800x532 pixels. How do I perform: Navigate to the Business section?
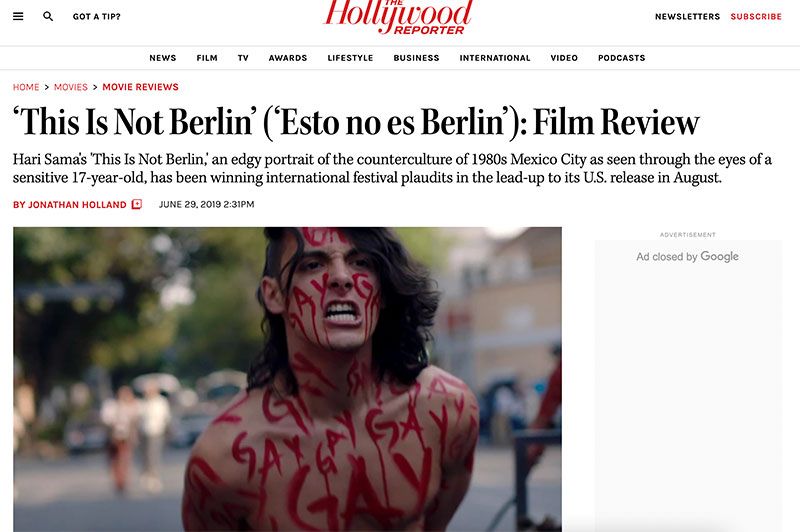[416, 58]
